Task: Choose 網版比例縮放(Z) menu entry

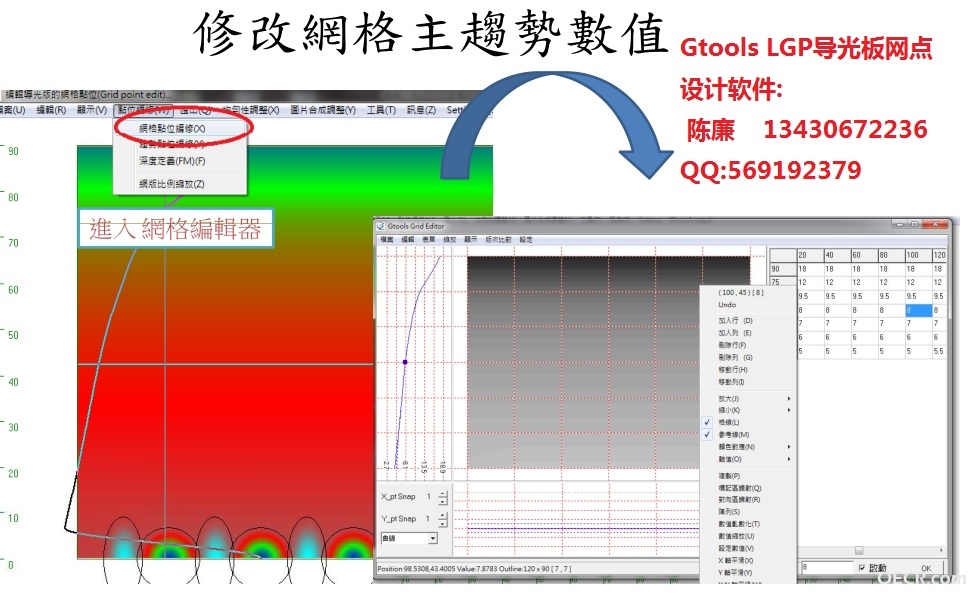Action: [x=172, y=184]
